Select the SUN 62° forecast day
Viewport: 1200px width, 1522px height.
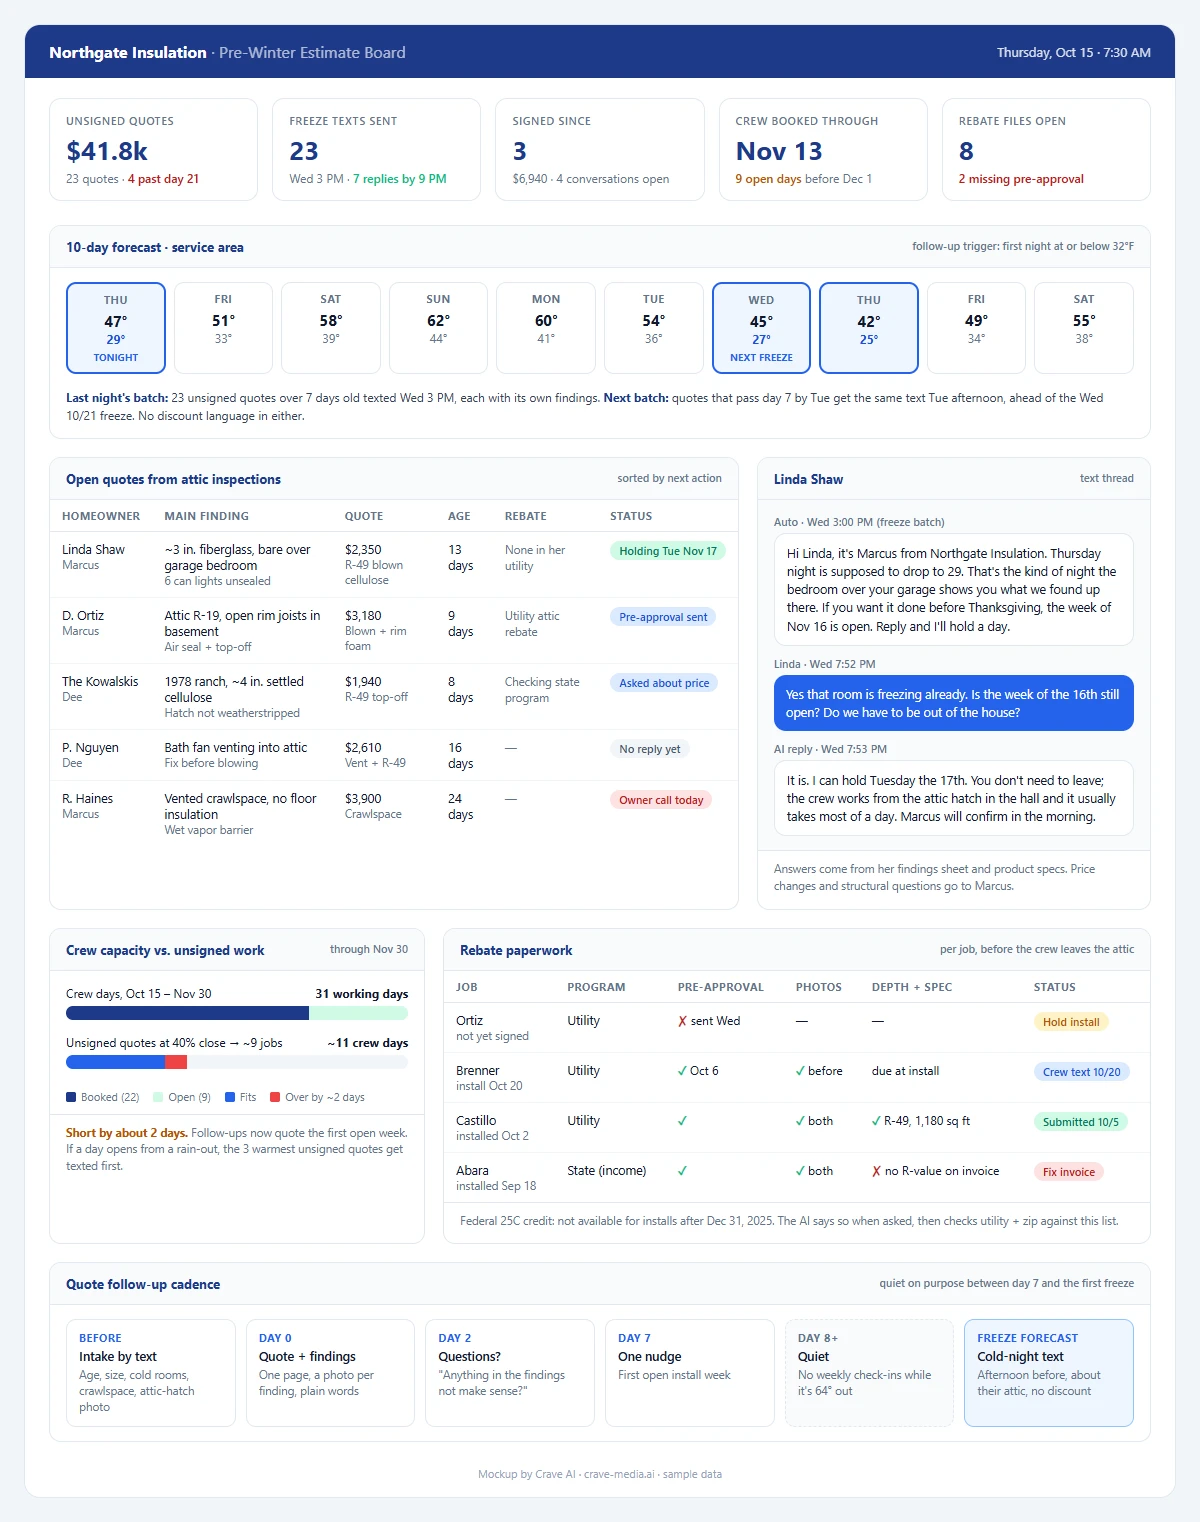pos(438,328)
